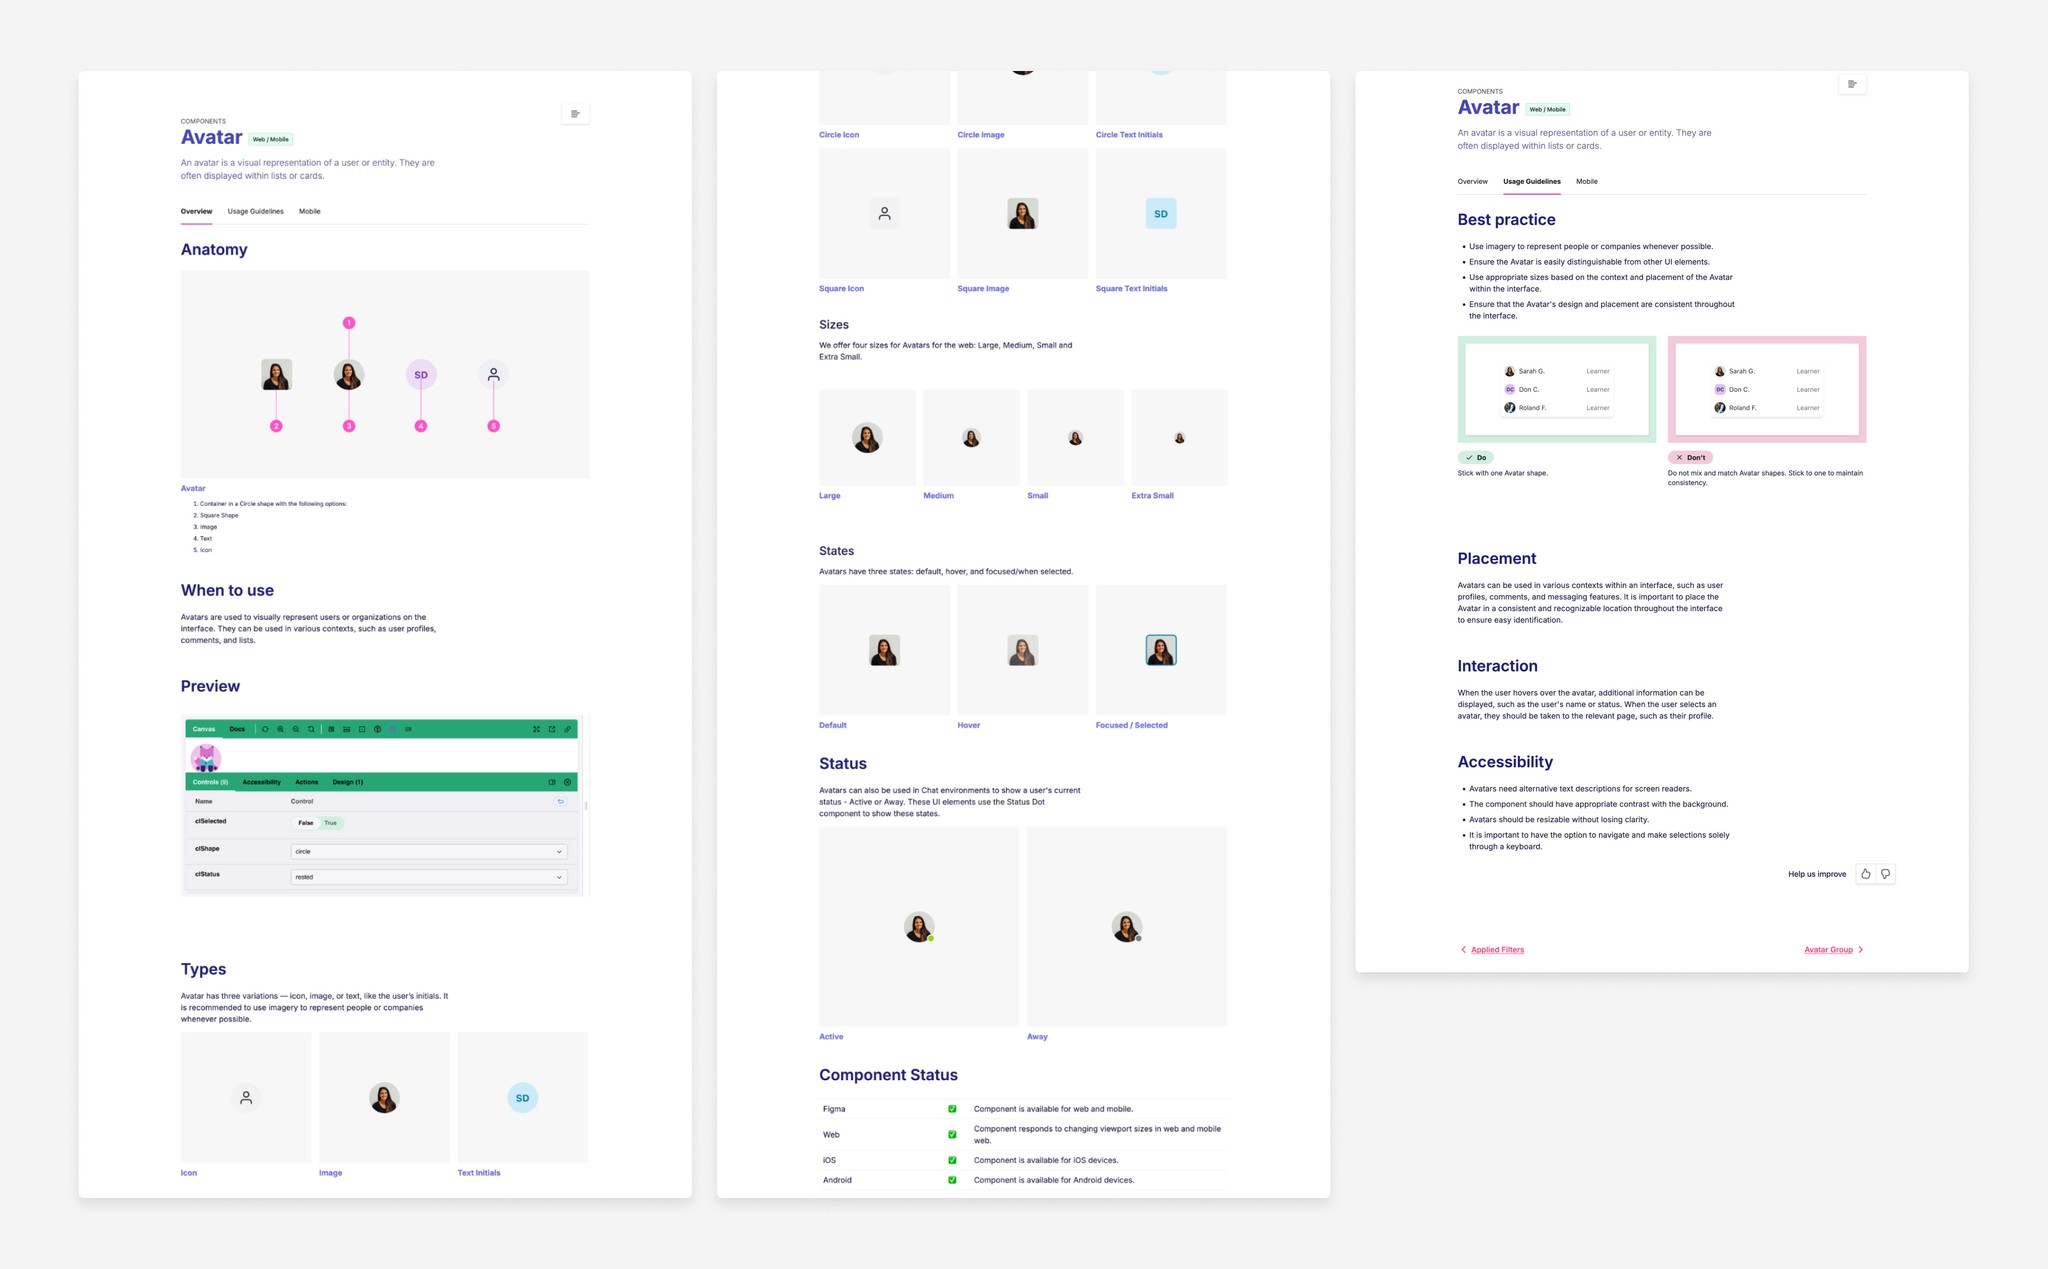The height and width of the screenshot is (1269, 2048).
Task: Click zoom out icon in Canvas toolbar
Action: pyautogui.click(x=296, y=729)
